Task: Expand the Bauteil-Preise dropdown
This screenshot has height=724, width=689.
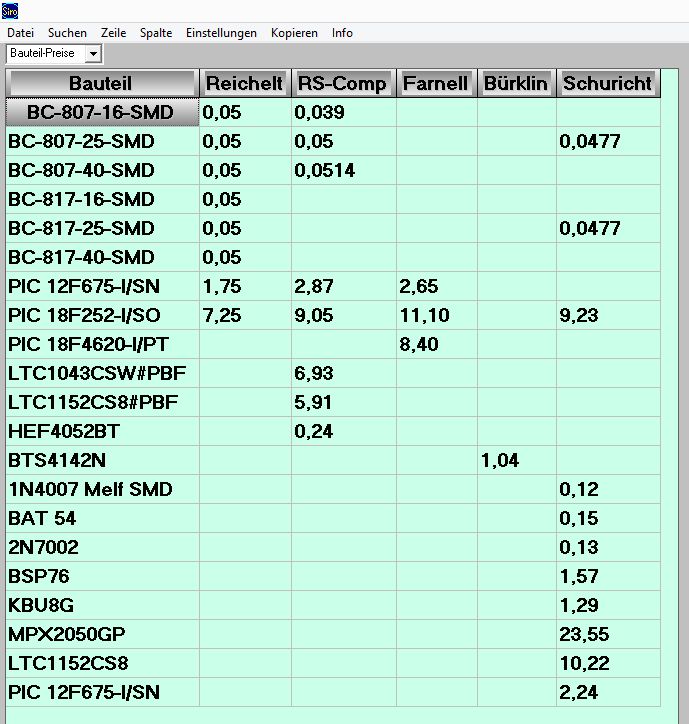Action: (x=93, y=52)
